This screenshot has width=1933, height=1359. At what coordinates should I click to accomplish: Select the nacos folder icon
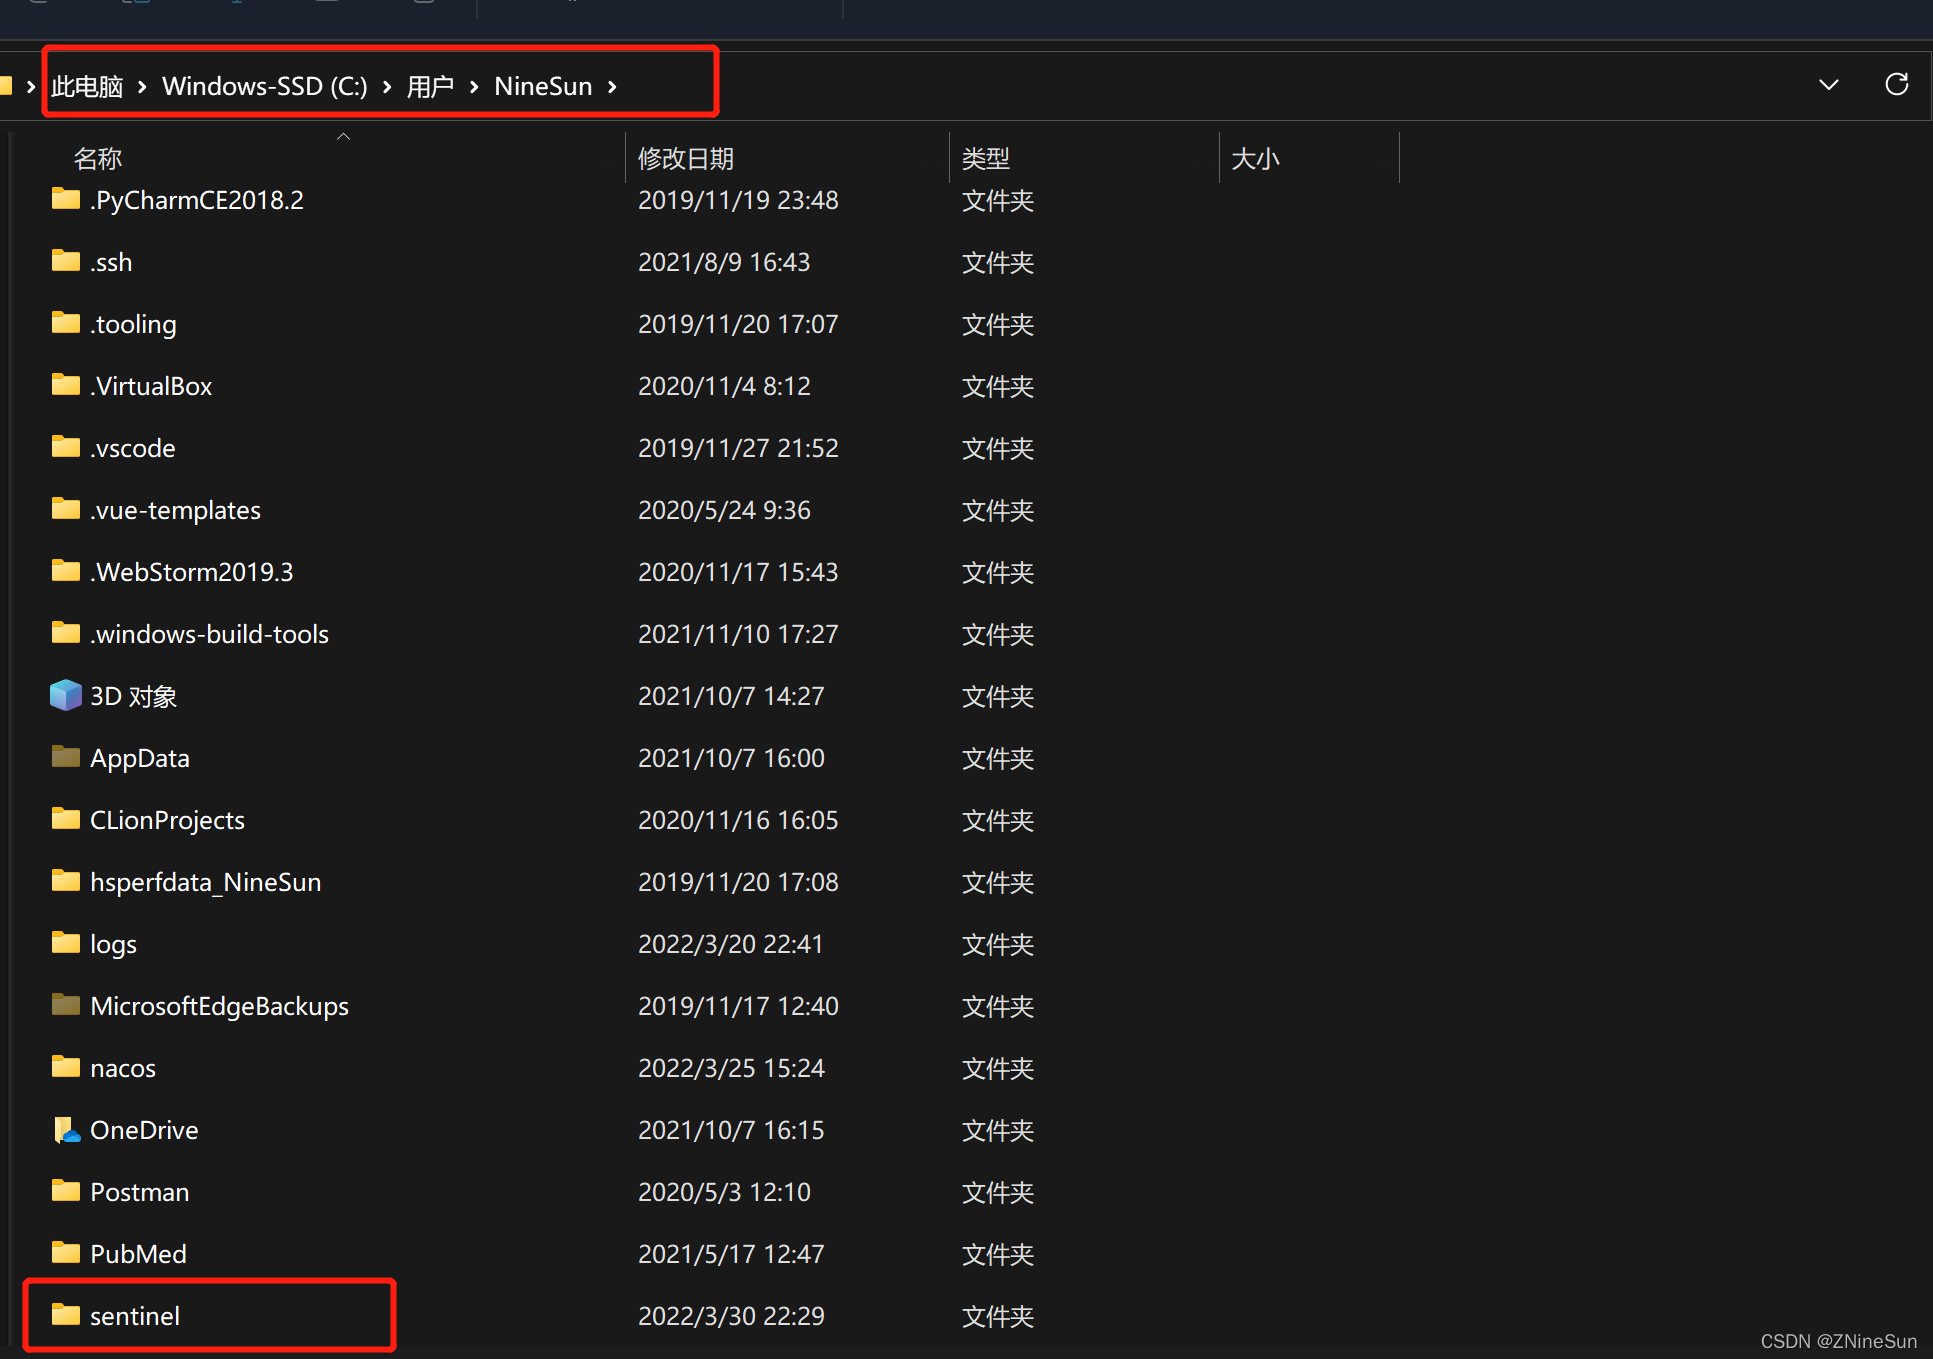coord(66,1067)
